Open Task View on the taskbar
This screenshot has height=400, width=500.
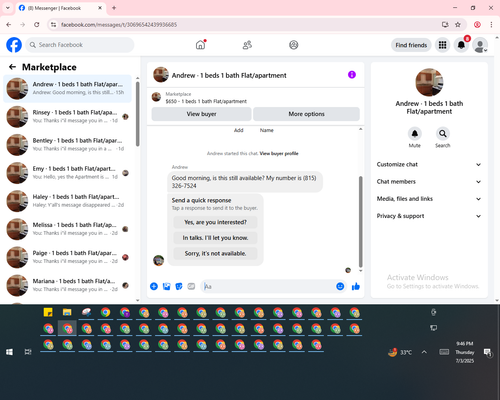[x=28, y=352]
